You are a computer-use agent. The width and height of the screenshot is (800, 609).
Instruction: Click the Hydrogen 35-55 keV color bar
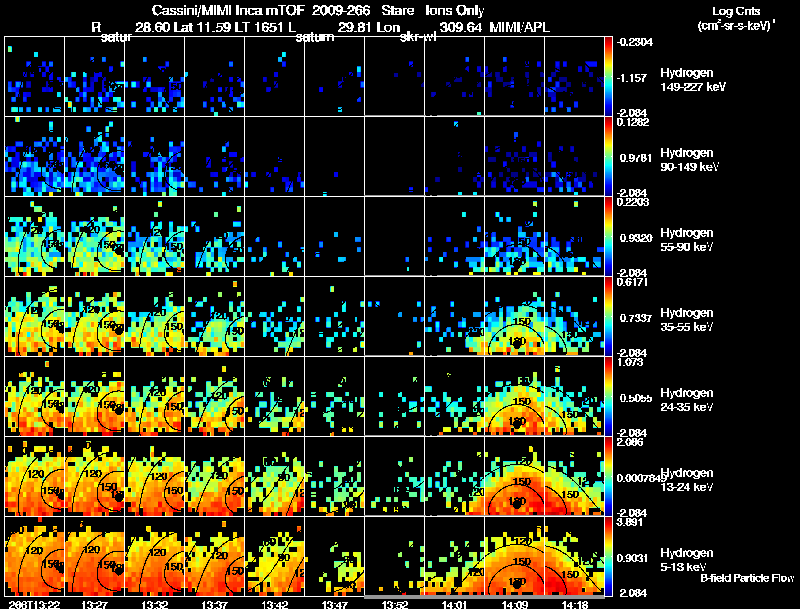(x=608, y=316)
